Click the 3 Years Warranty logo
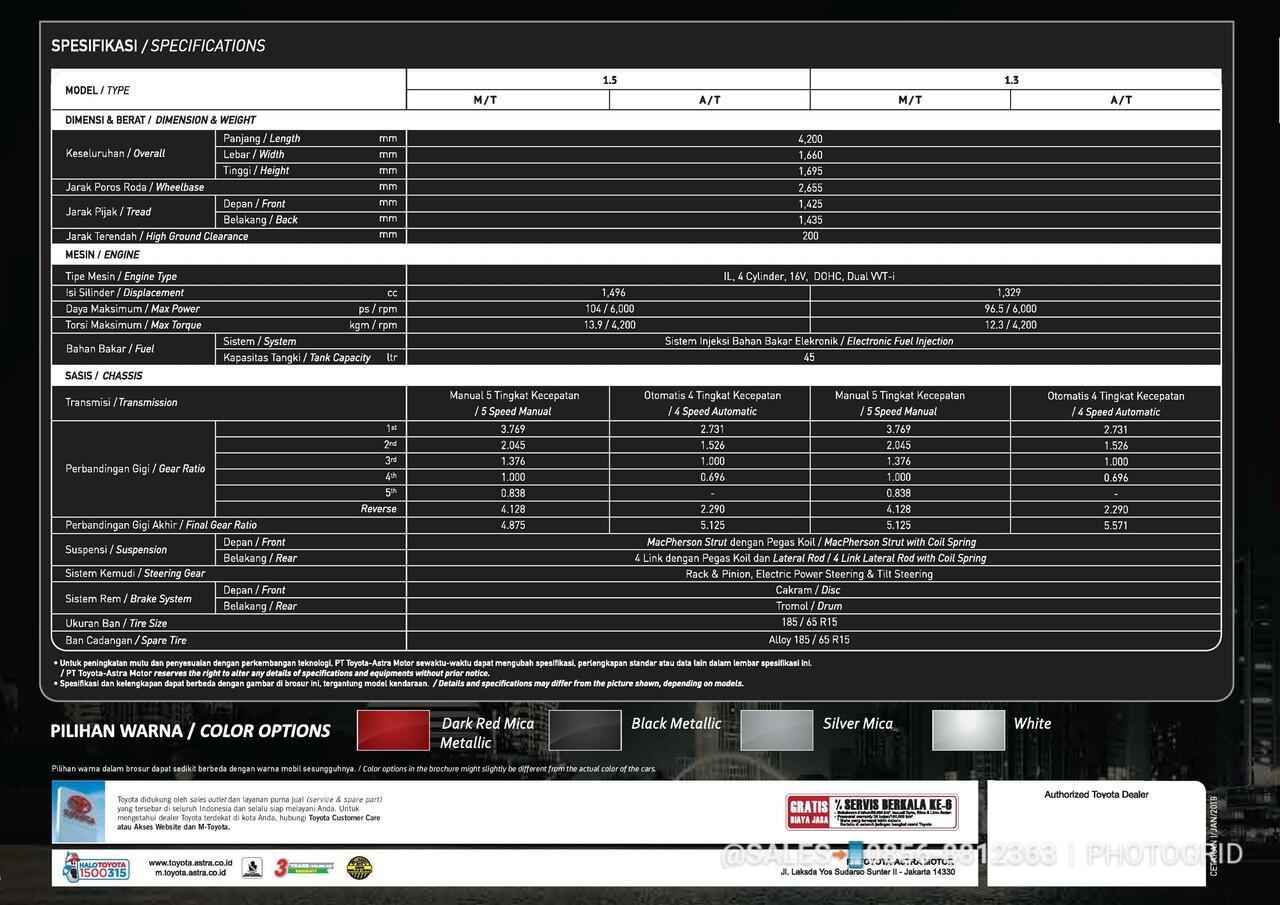This screenshot has height=905, width=1280. point(301,867)
